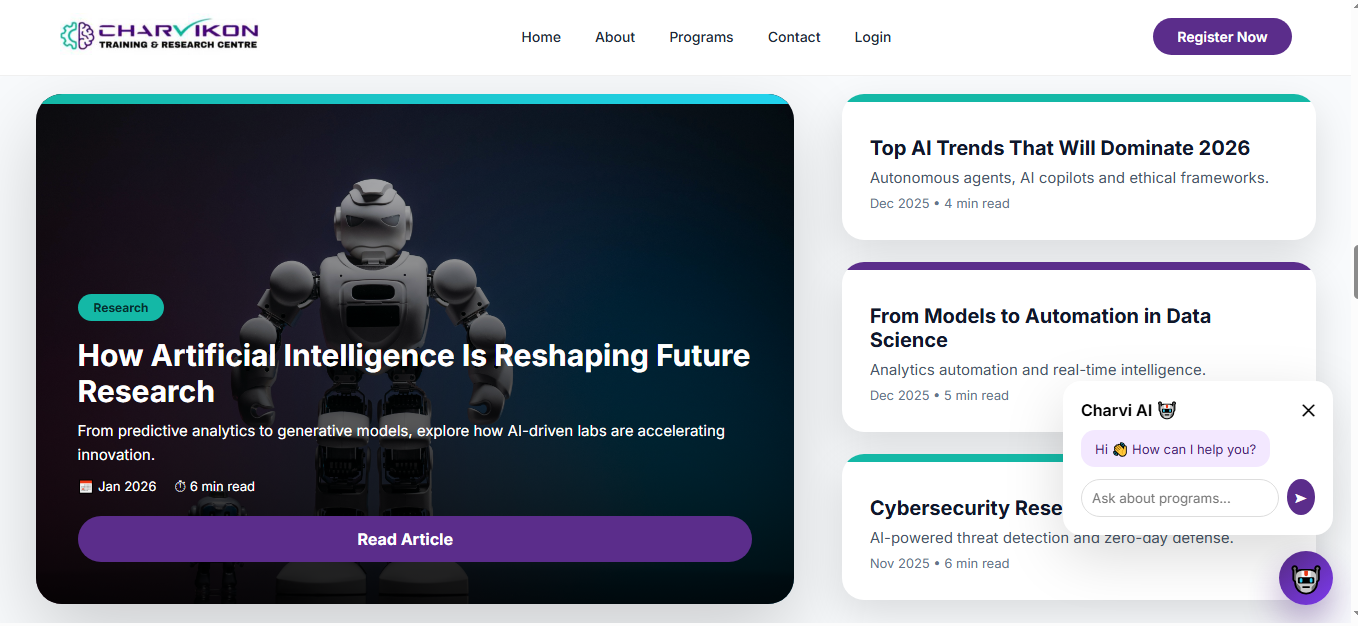The width and height of the screenshot is (1358, 626).
Task: Send chat message with arrow button
Action: coord(1300,497)
